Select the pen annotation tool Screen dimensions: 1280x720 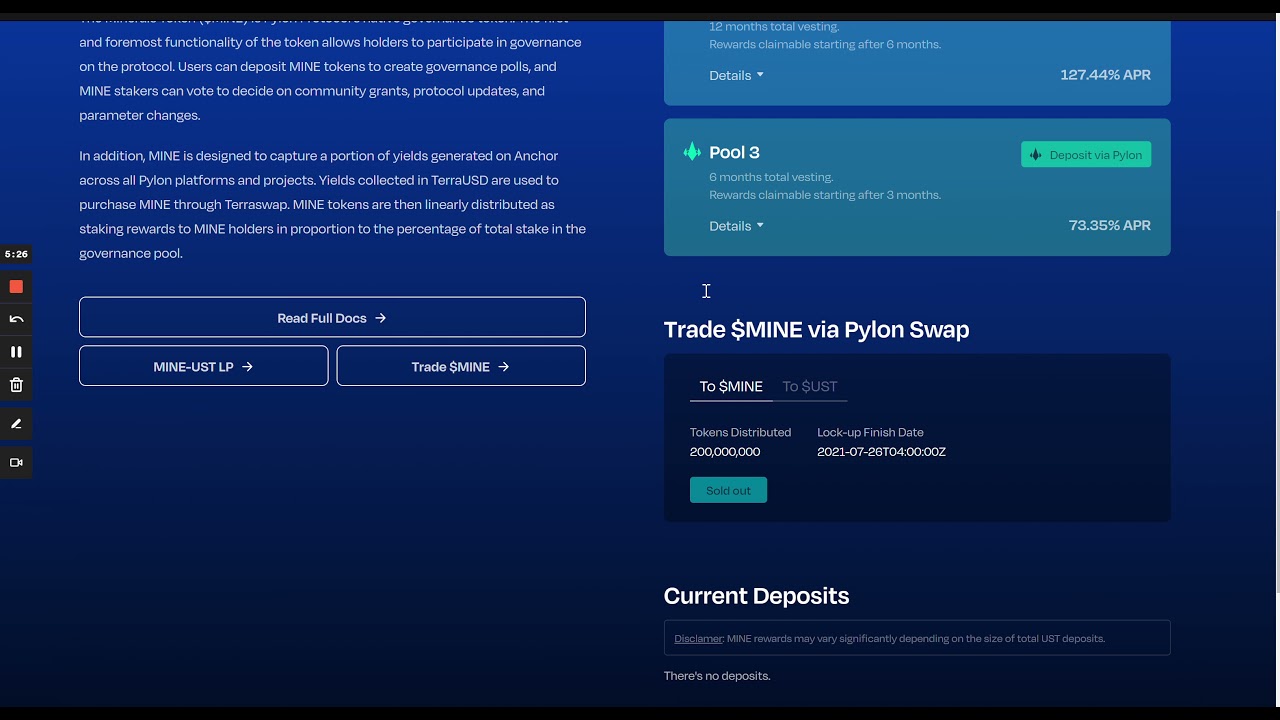pos(16,424)
